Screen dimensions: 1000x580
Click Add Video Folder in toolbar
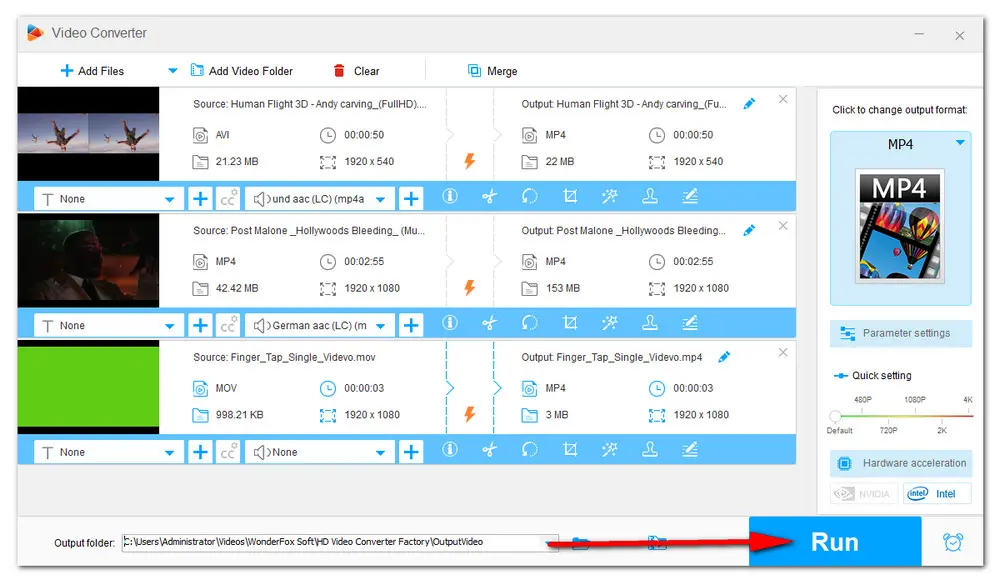(x=241, y=71)
